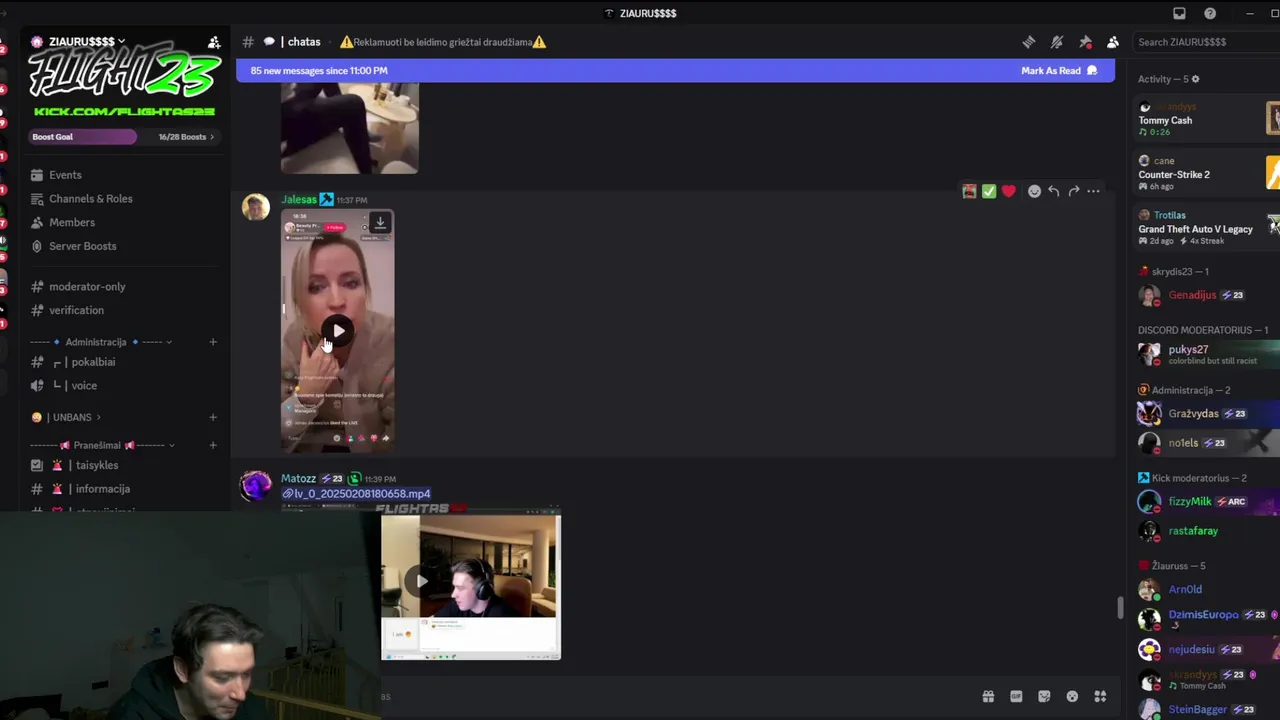Open the Apps launcher icon

(1100, 696)
